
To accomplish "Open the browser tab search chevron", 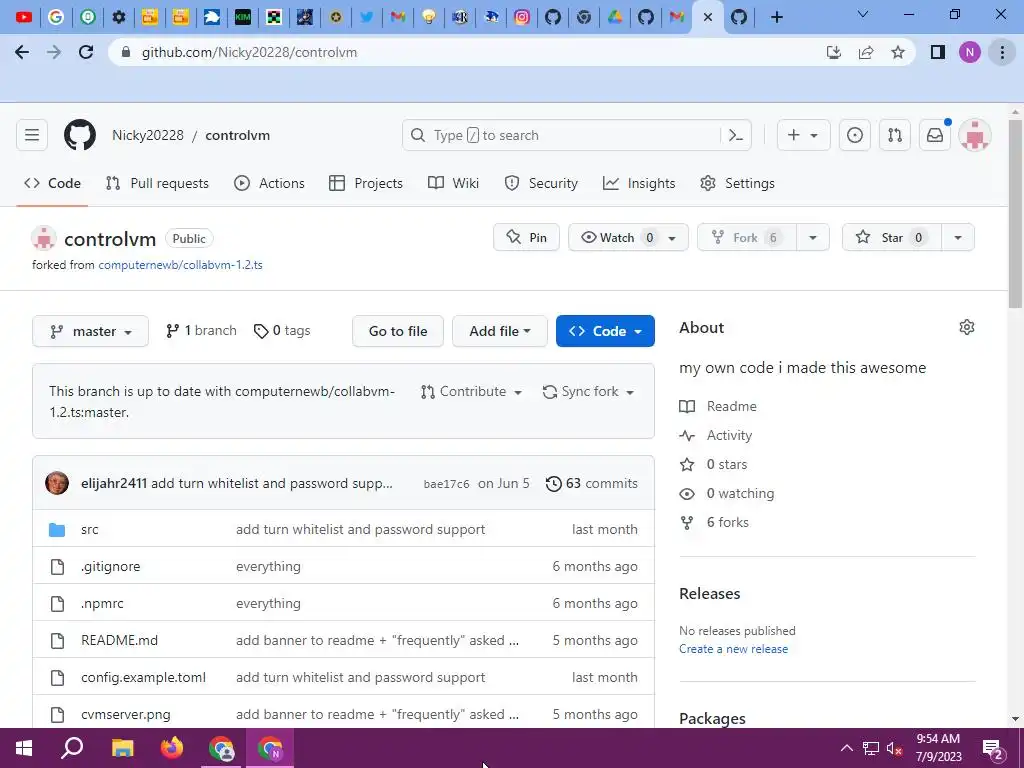I will (863, 14).
